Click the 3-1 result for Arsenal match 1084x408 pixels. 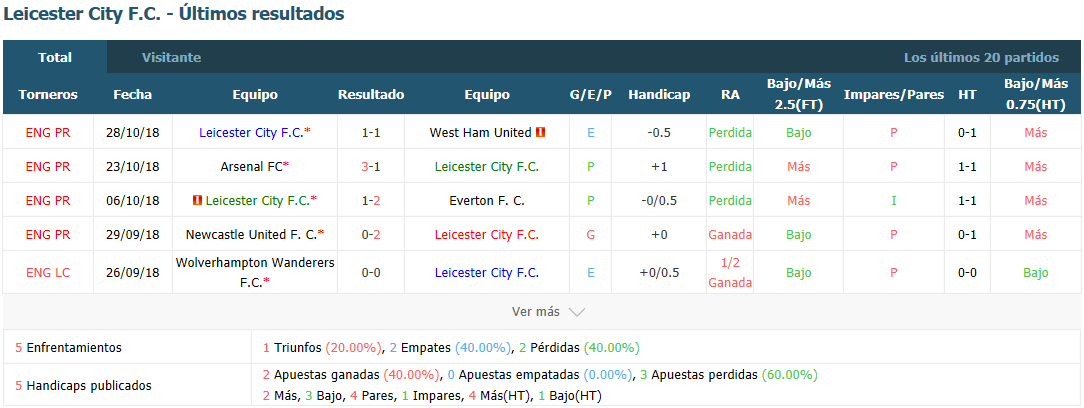coord(371,166)
